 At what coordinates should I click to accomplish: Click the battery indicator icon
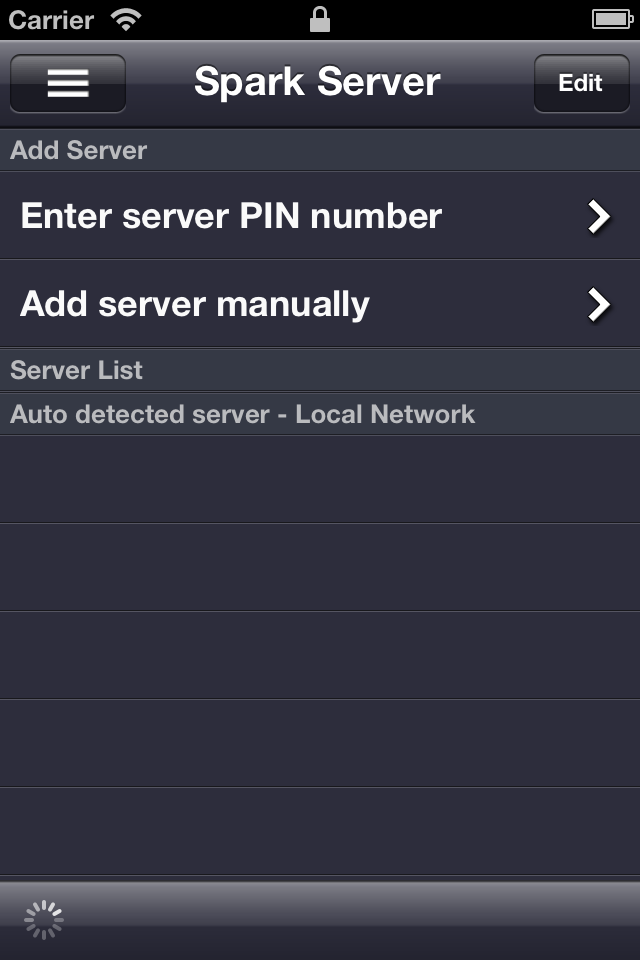(x=612, y=20)
